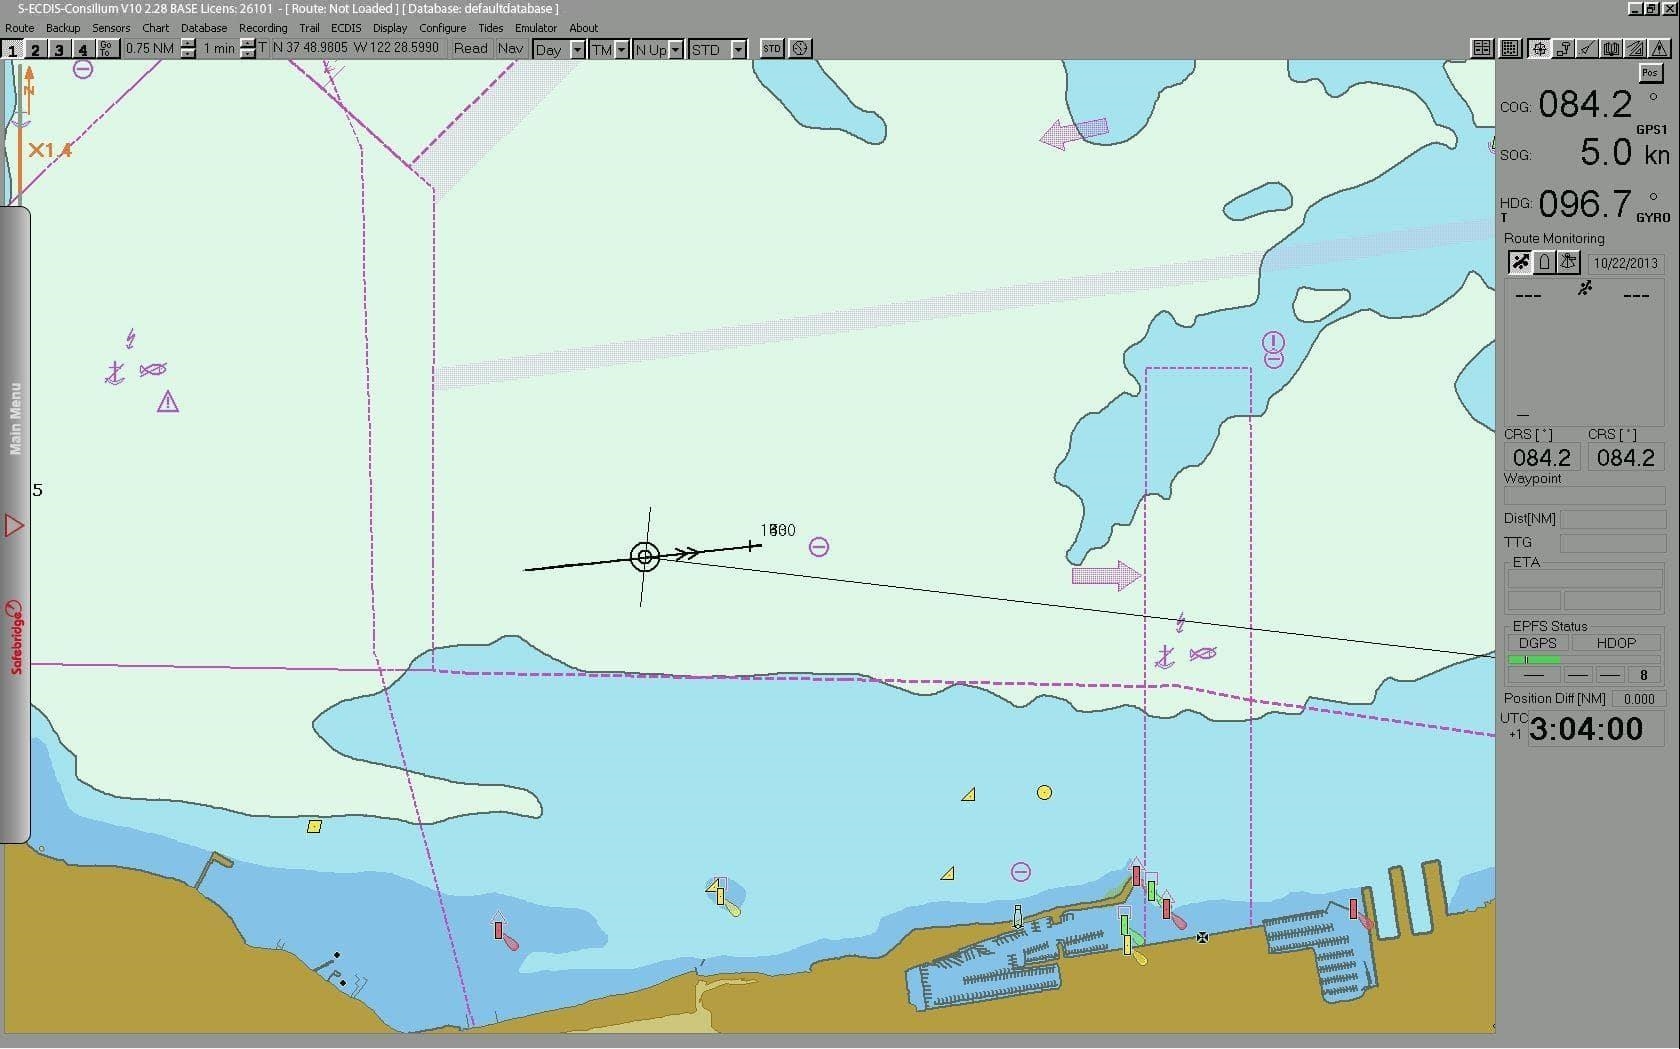Click the HDOP value stepper
This screenshot has width=1680, height=1049.
pyautogui.click(x=1643, y=675)
